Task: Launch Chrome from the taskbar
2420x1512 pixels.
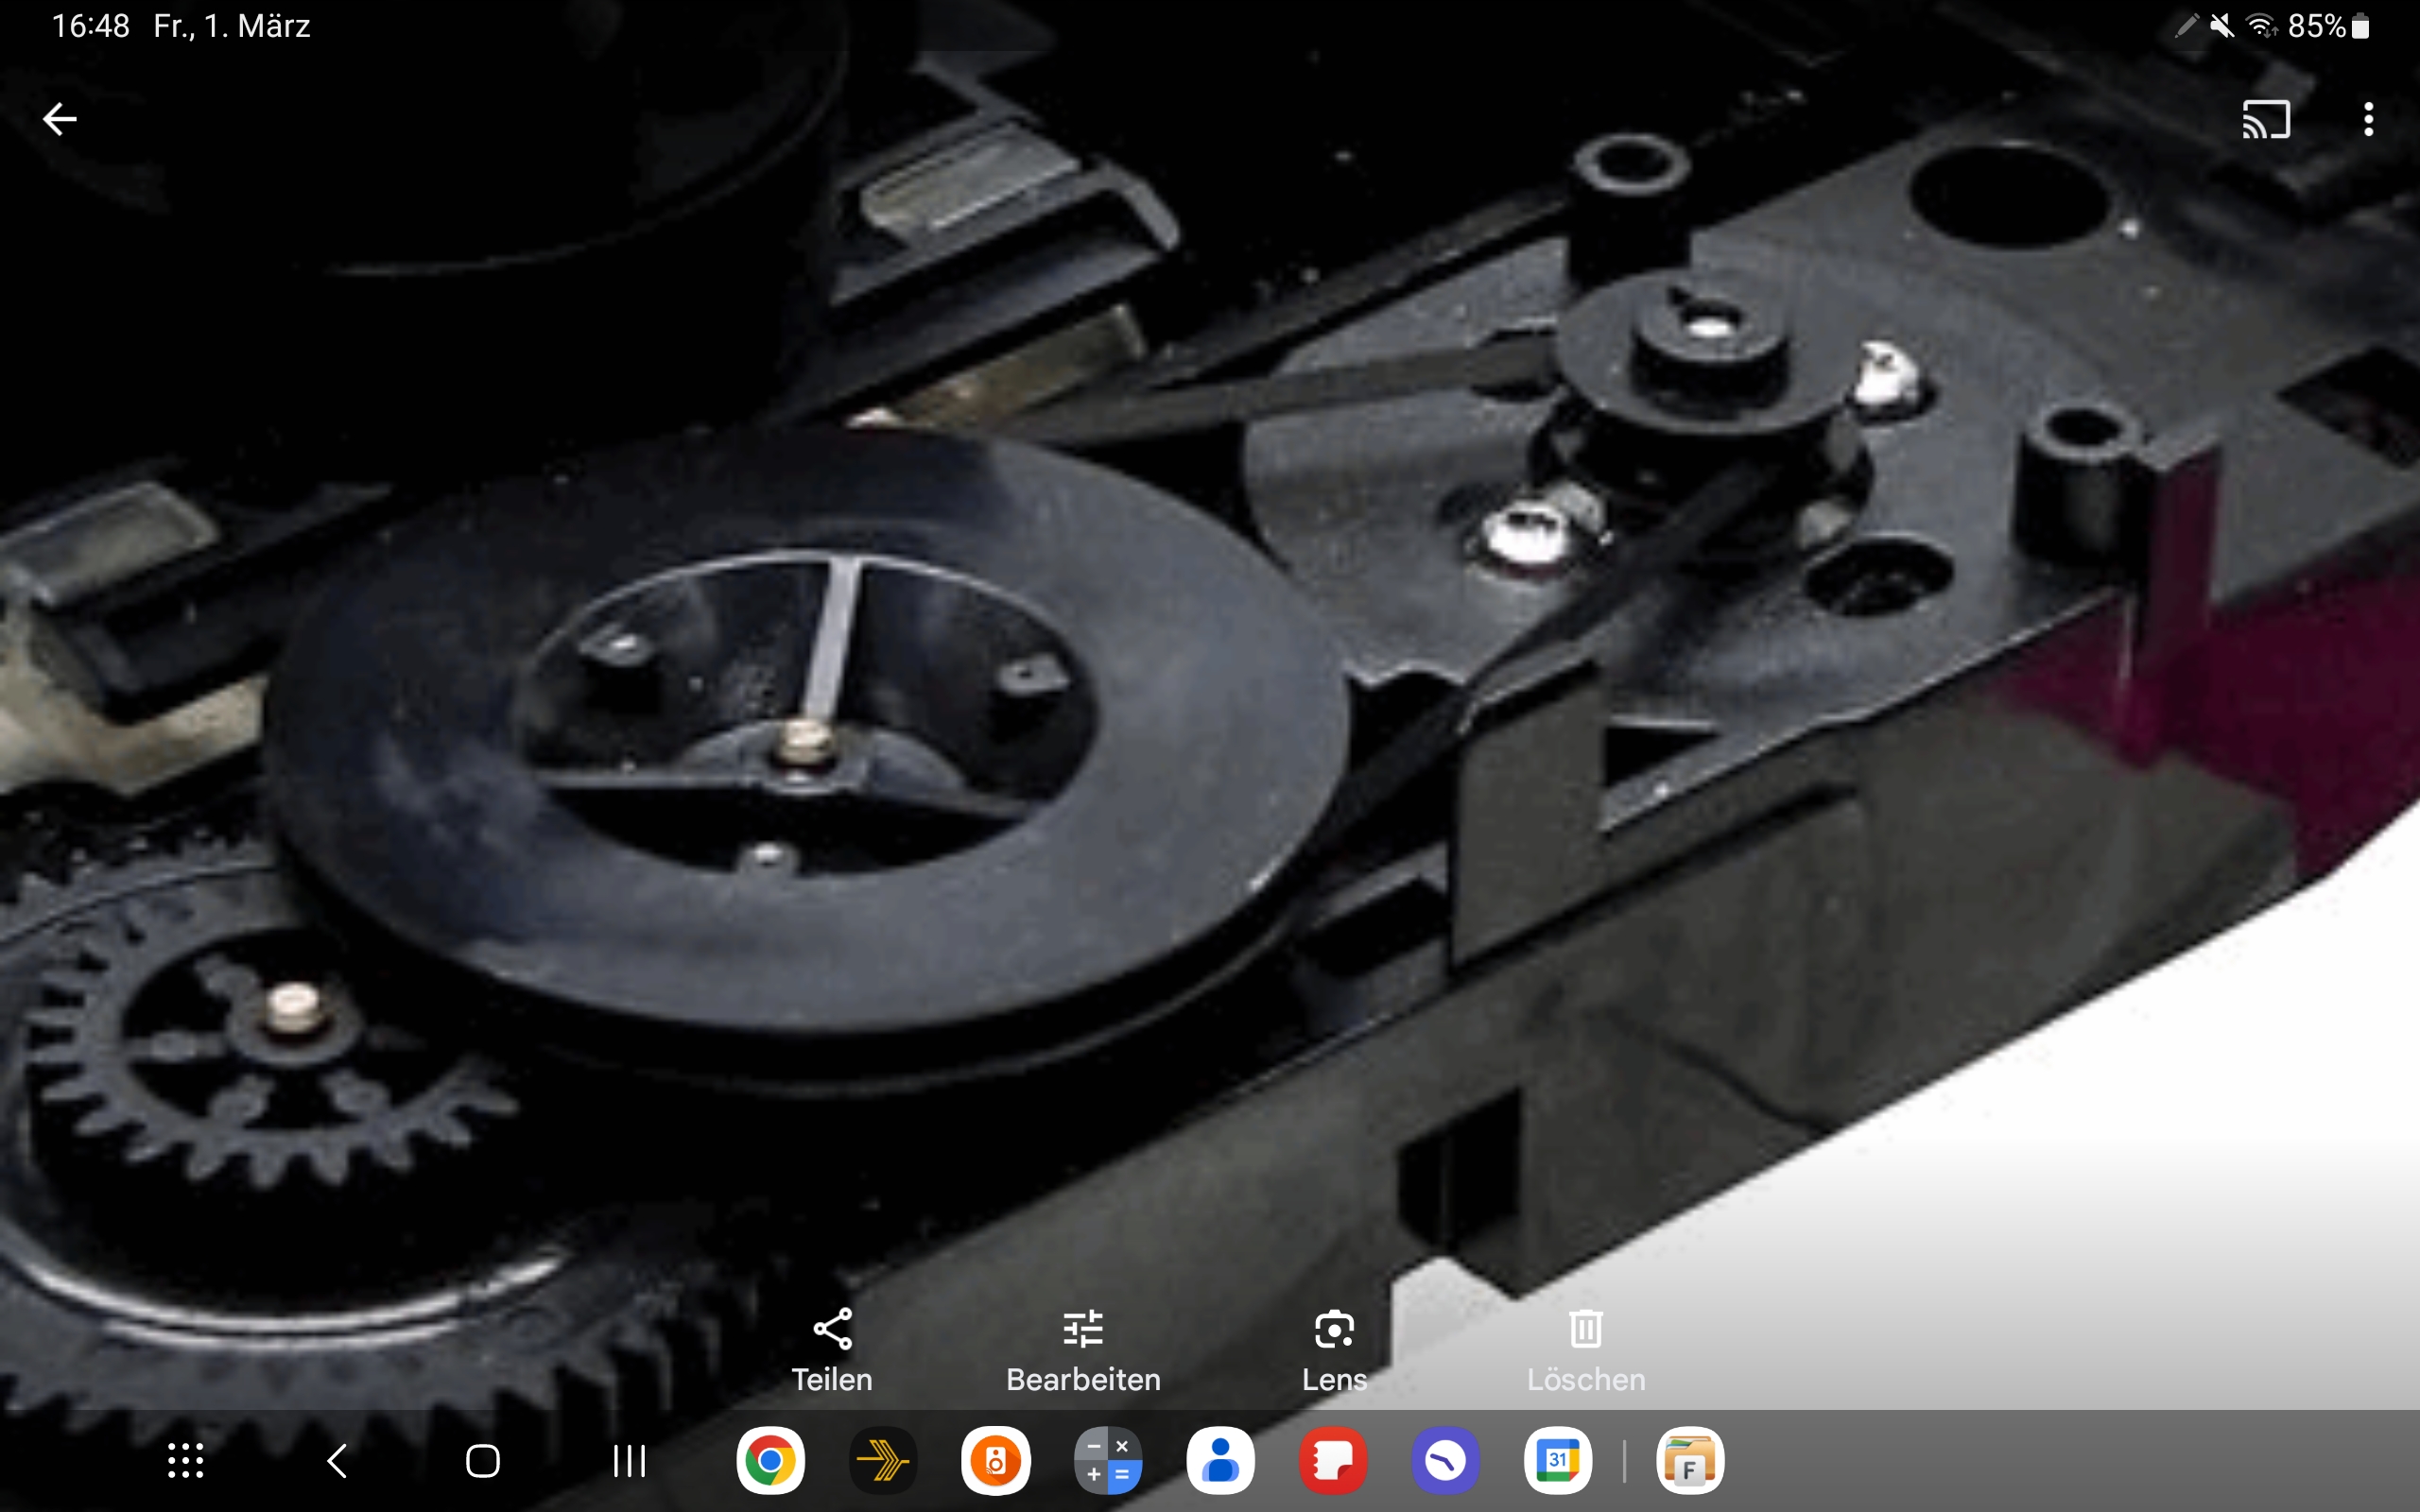Action: click(770, 1461)
